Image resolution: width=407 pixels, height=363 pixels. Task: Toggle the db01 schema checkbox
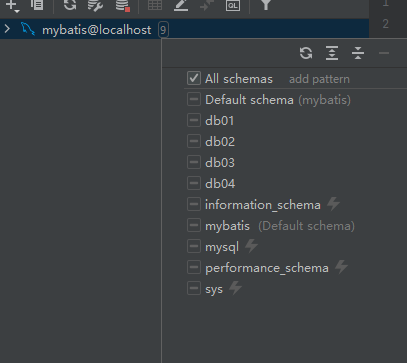[x=194, y=120]
